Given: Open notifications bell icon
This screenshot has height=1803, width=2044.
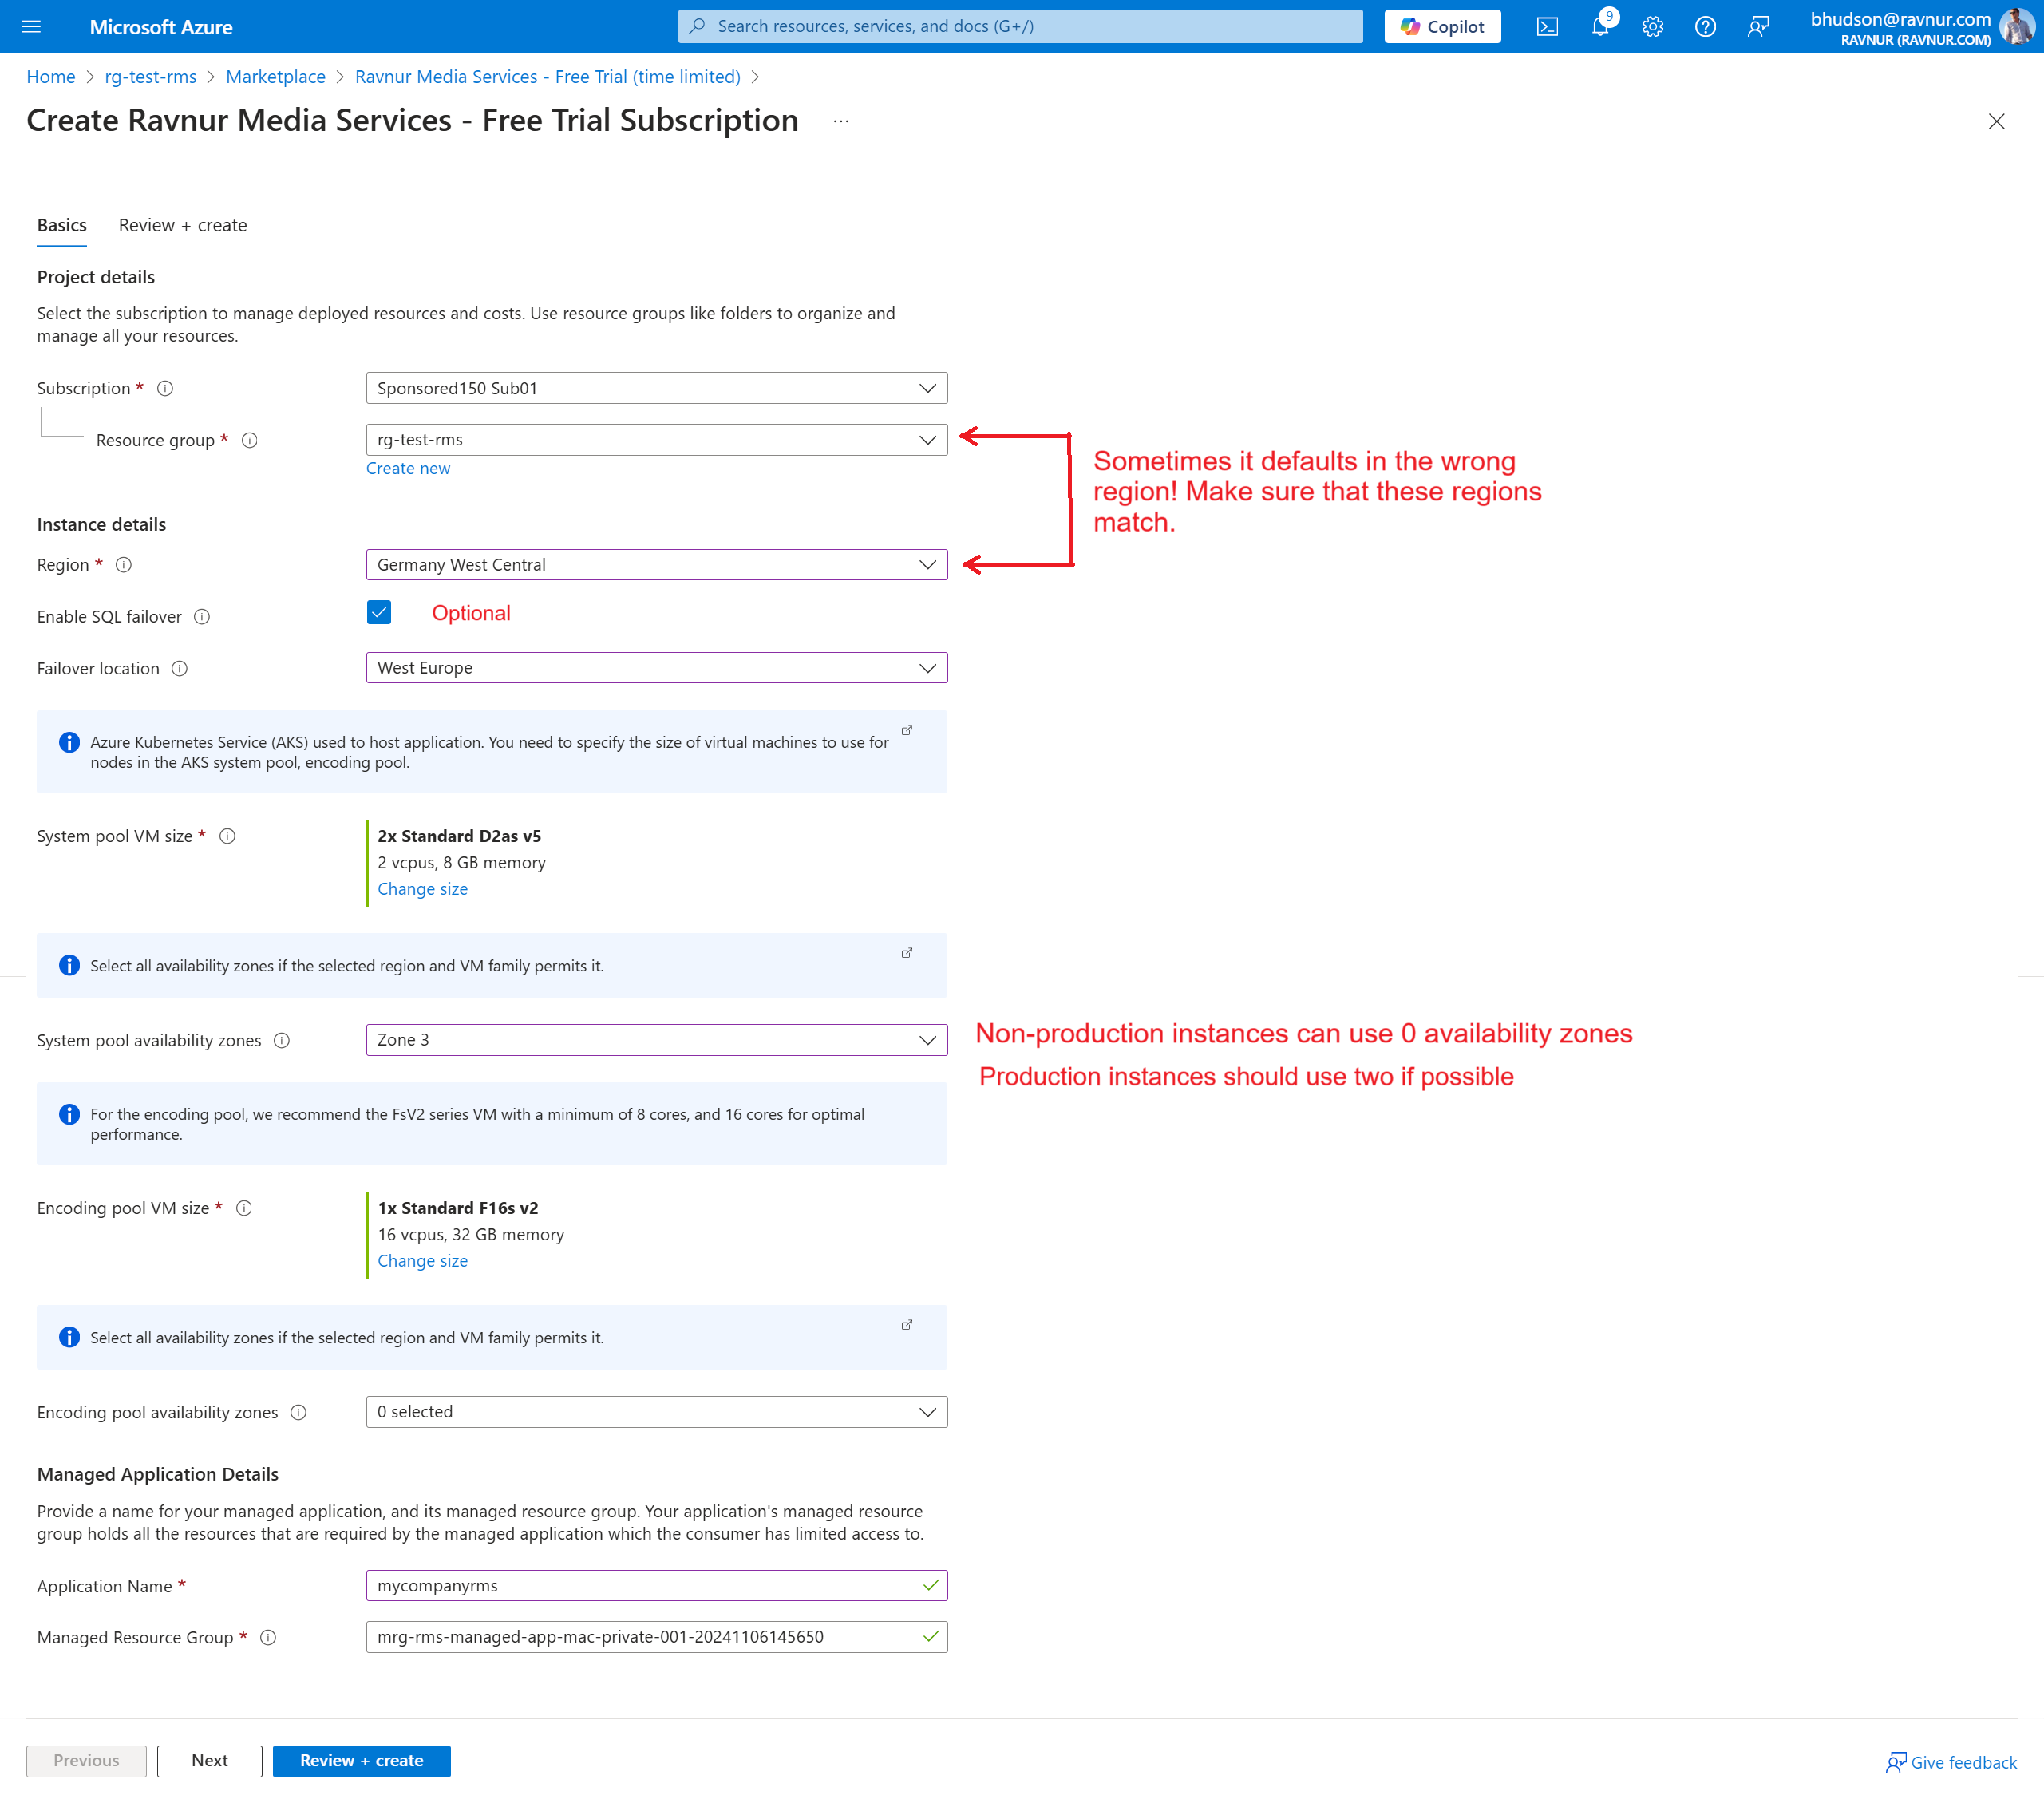Looking at the screenshot, I should click(1601, 27).
